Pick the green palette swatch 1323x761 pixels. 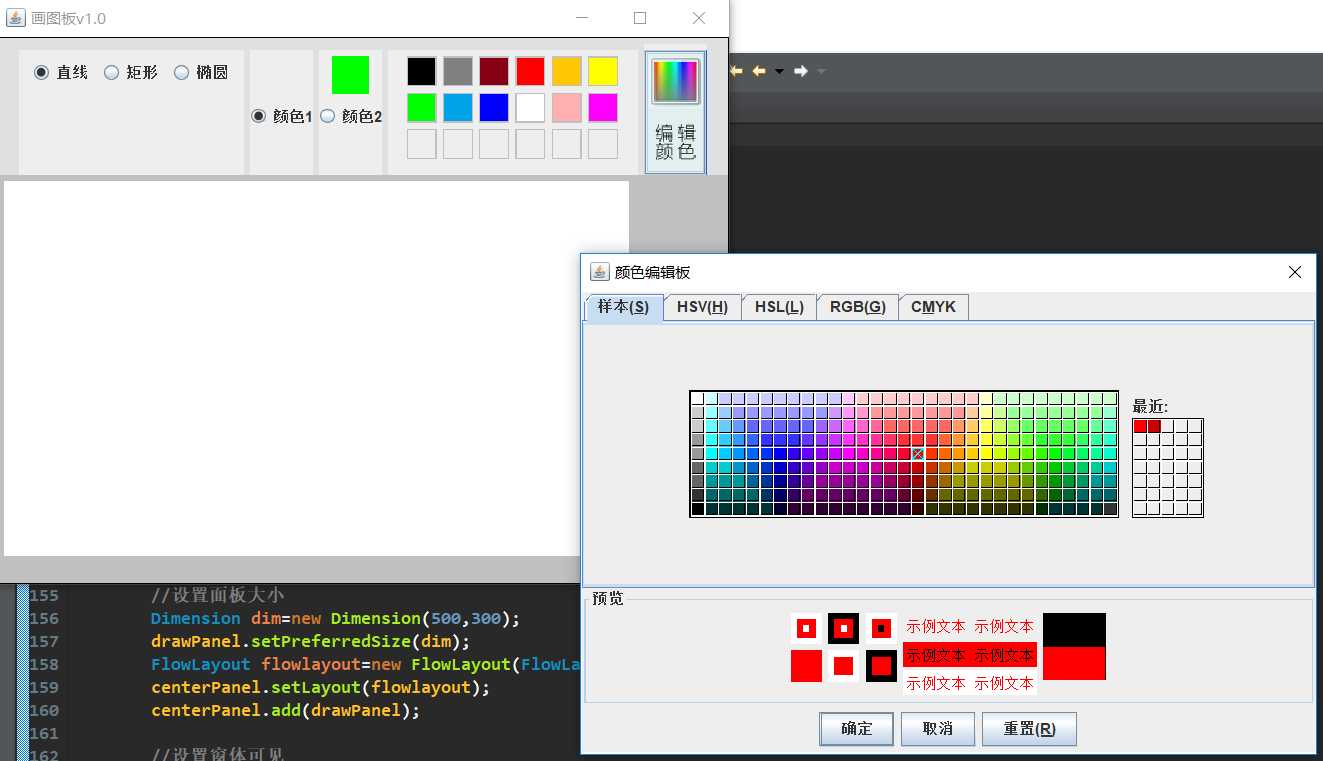[x=421, y=107]
